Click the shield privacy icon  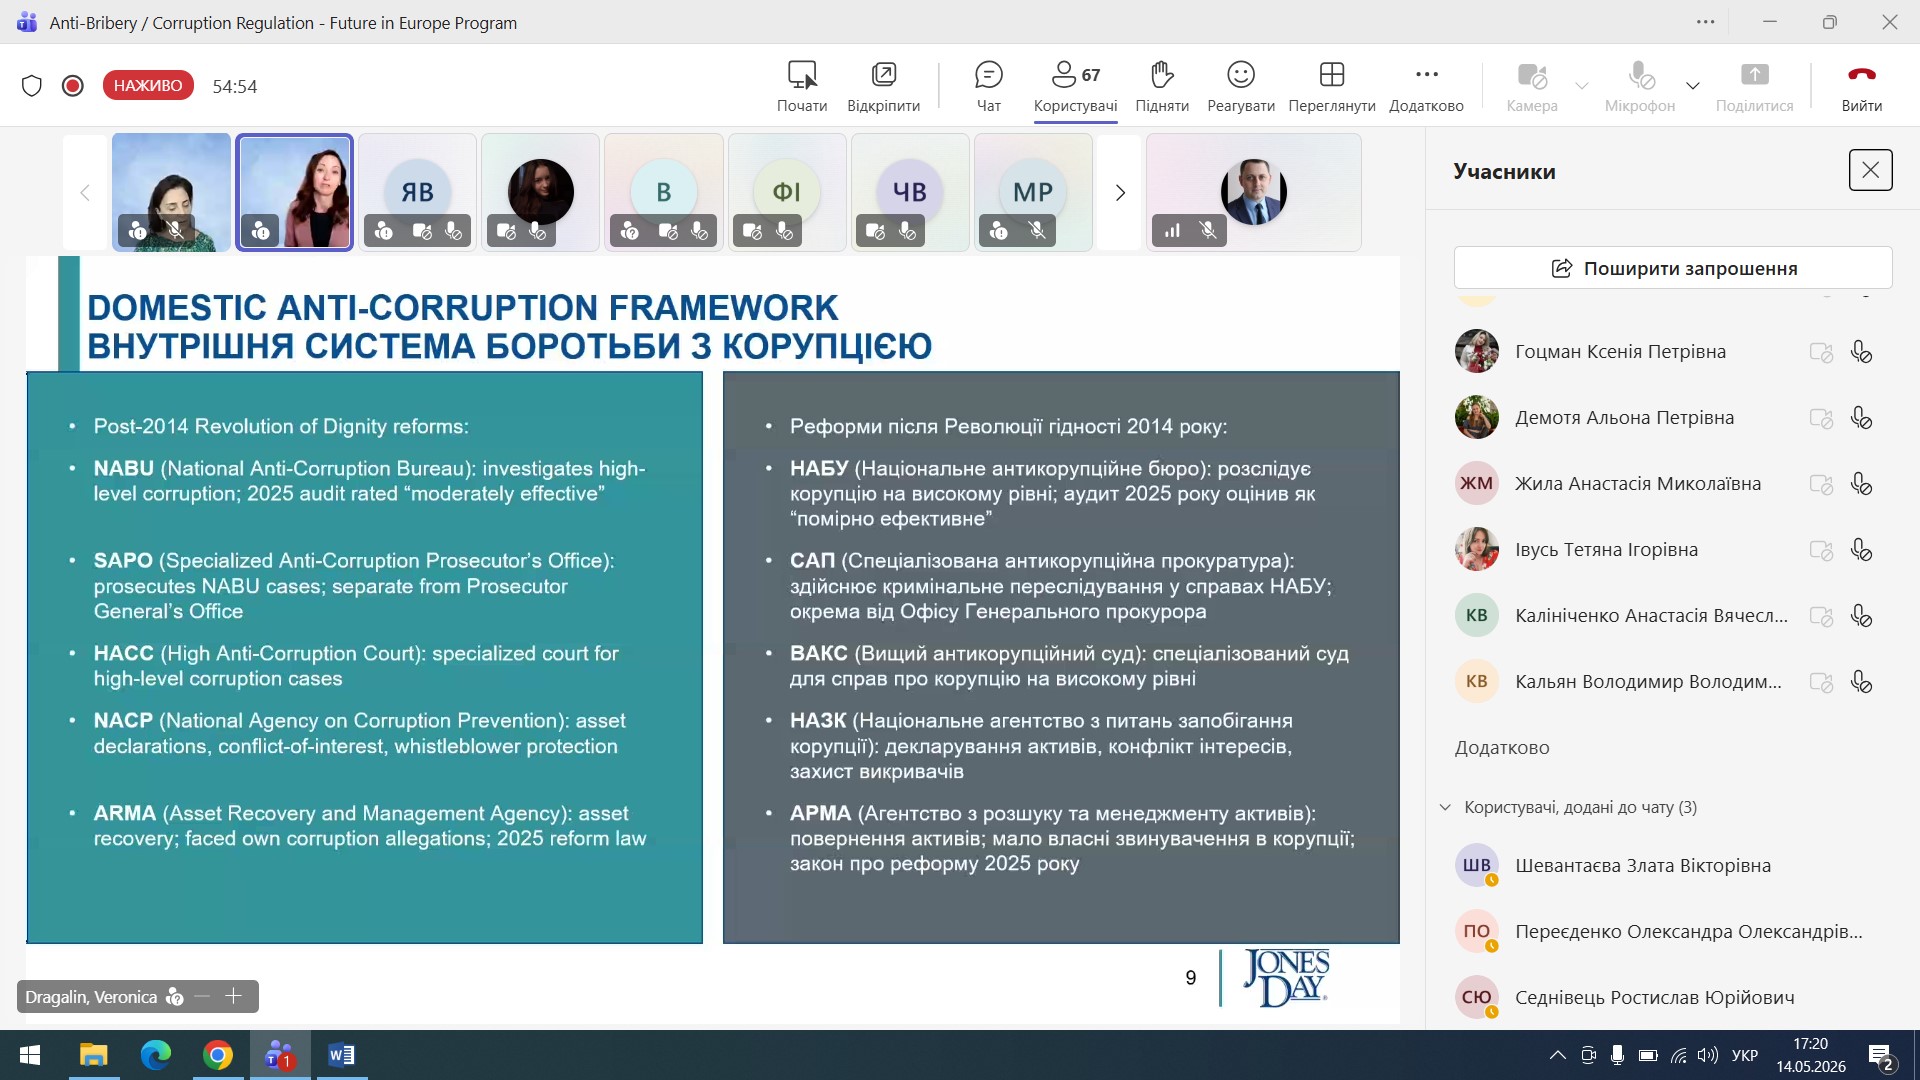click(x=32, y=86)
